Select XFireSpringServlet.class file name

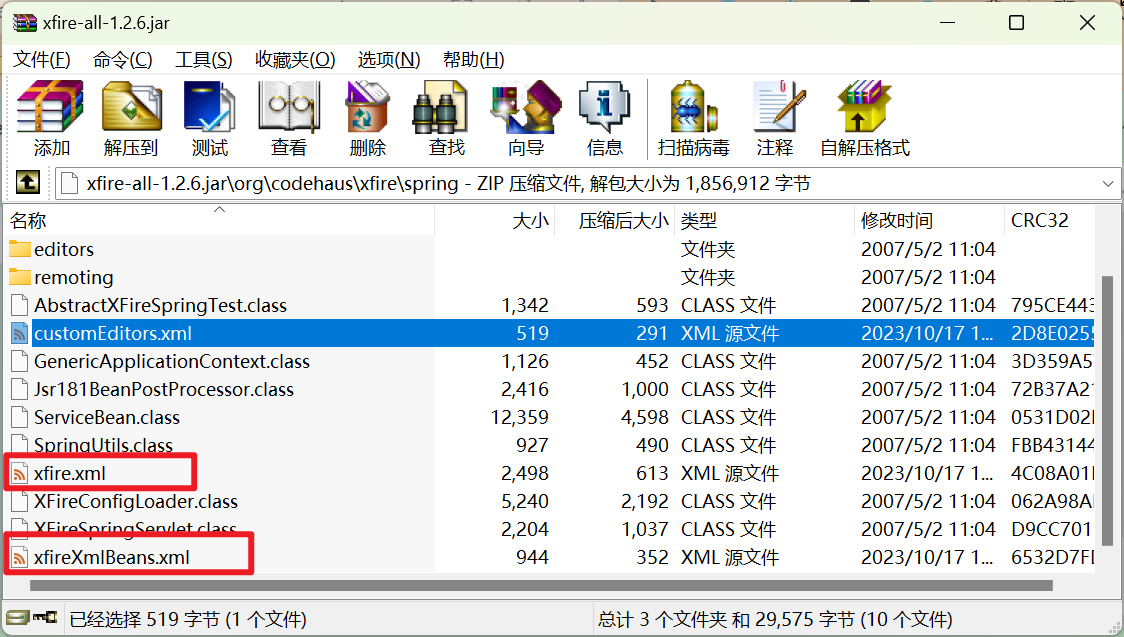point(135,529)
